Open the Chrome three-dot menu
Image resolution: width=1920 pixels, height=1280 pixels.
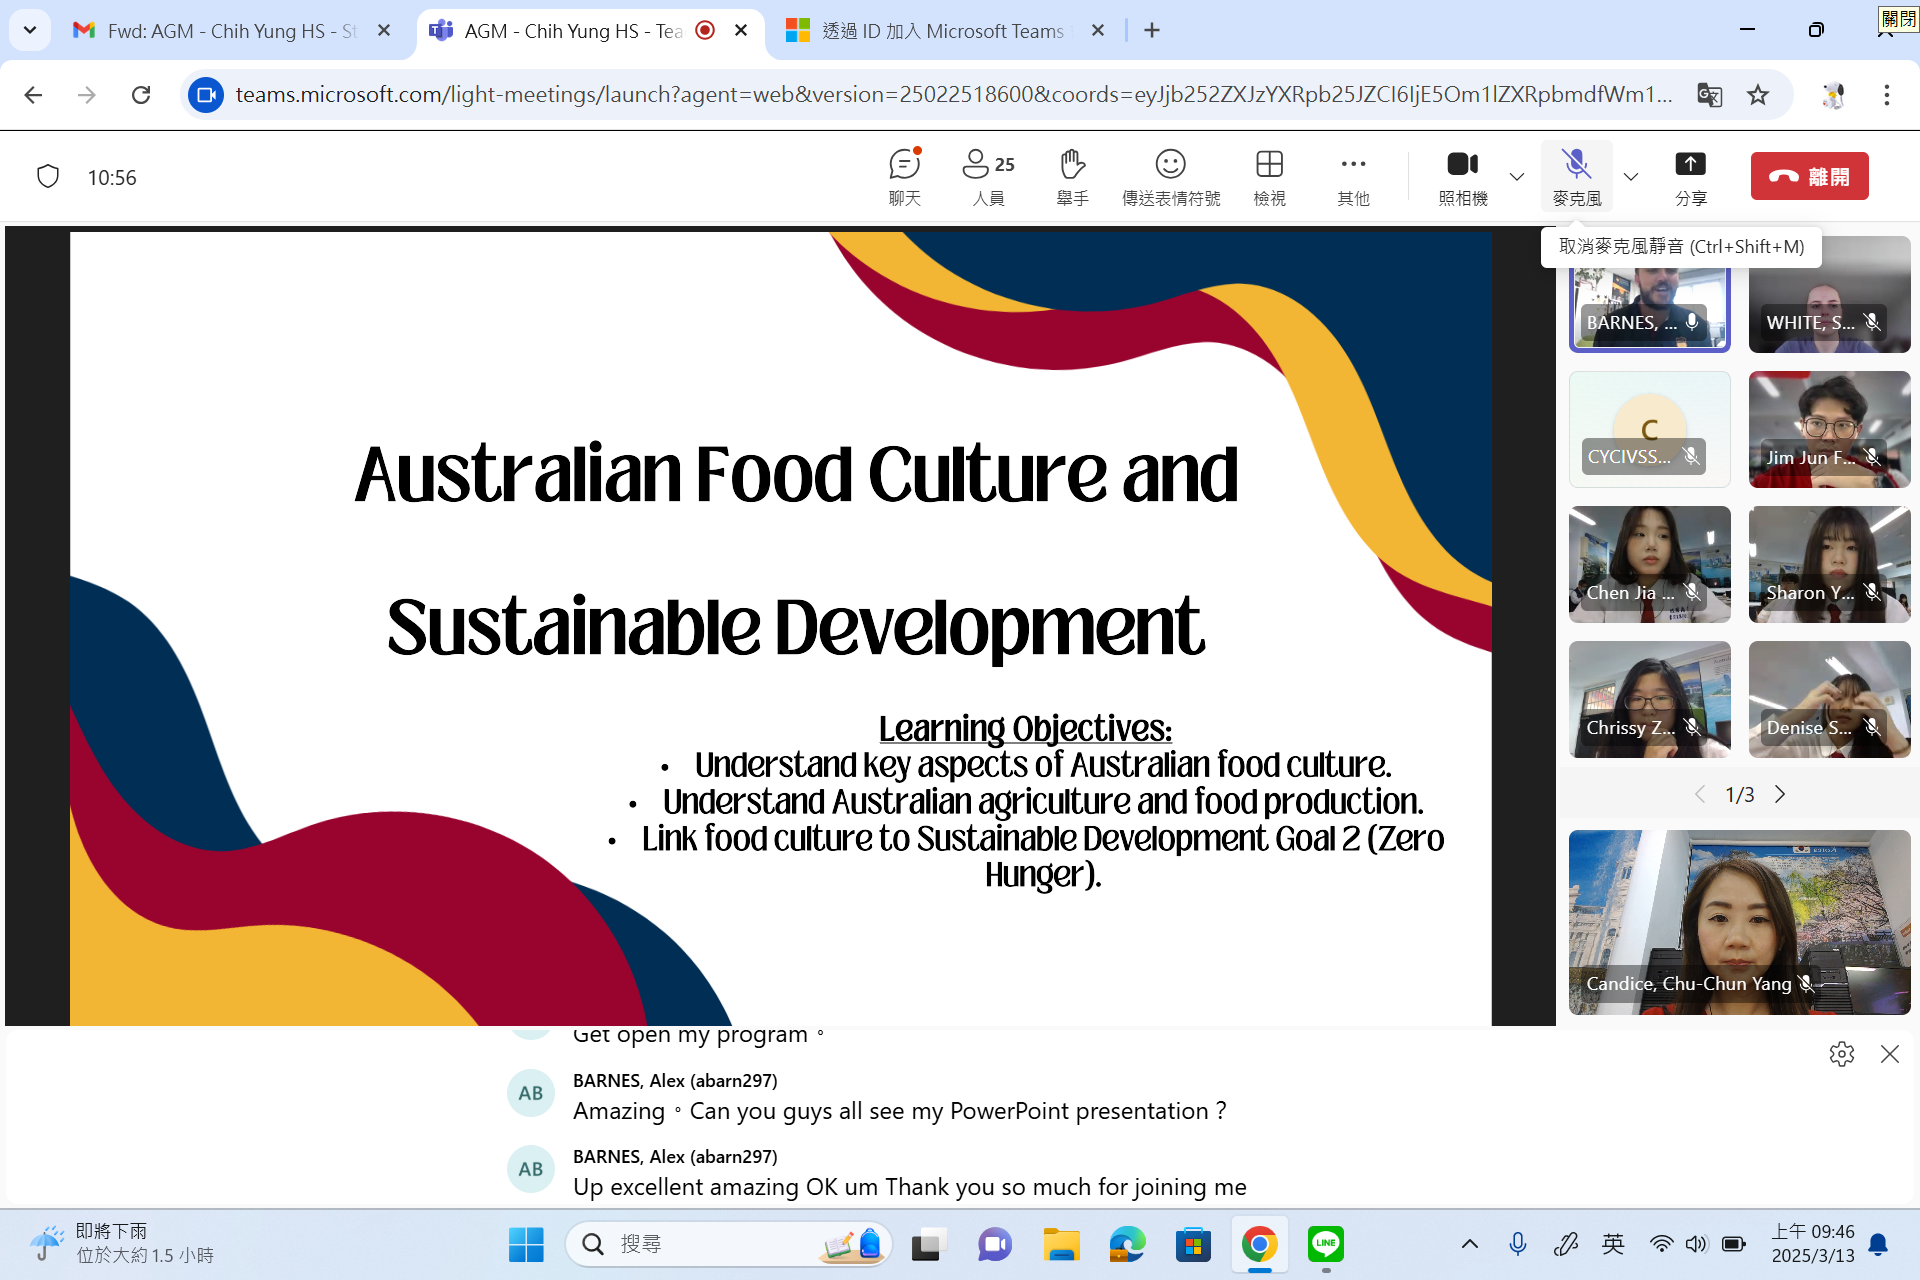1887,95
